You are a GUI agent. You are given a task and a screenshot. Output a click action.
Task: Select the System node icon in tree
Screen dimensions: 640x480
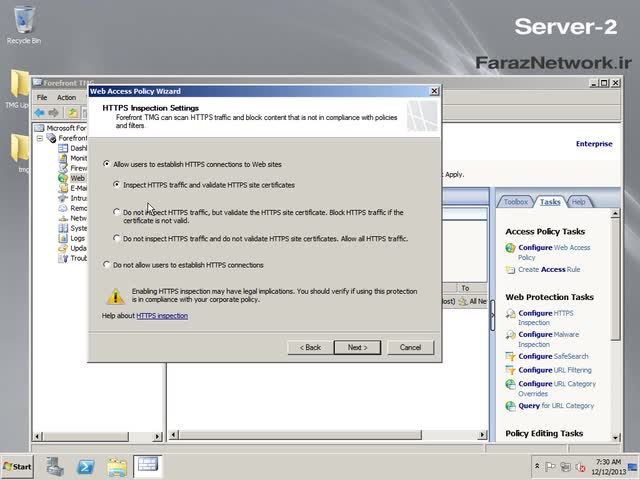pos(63,228)
